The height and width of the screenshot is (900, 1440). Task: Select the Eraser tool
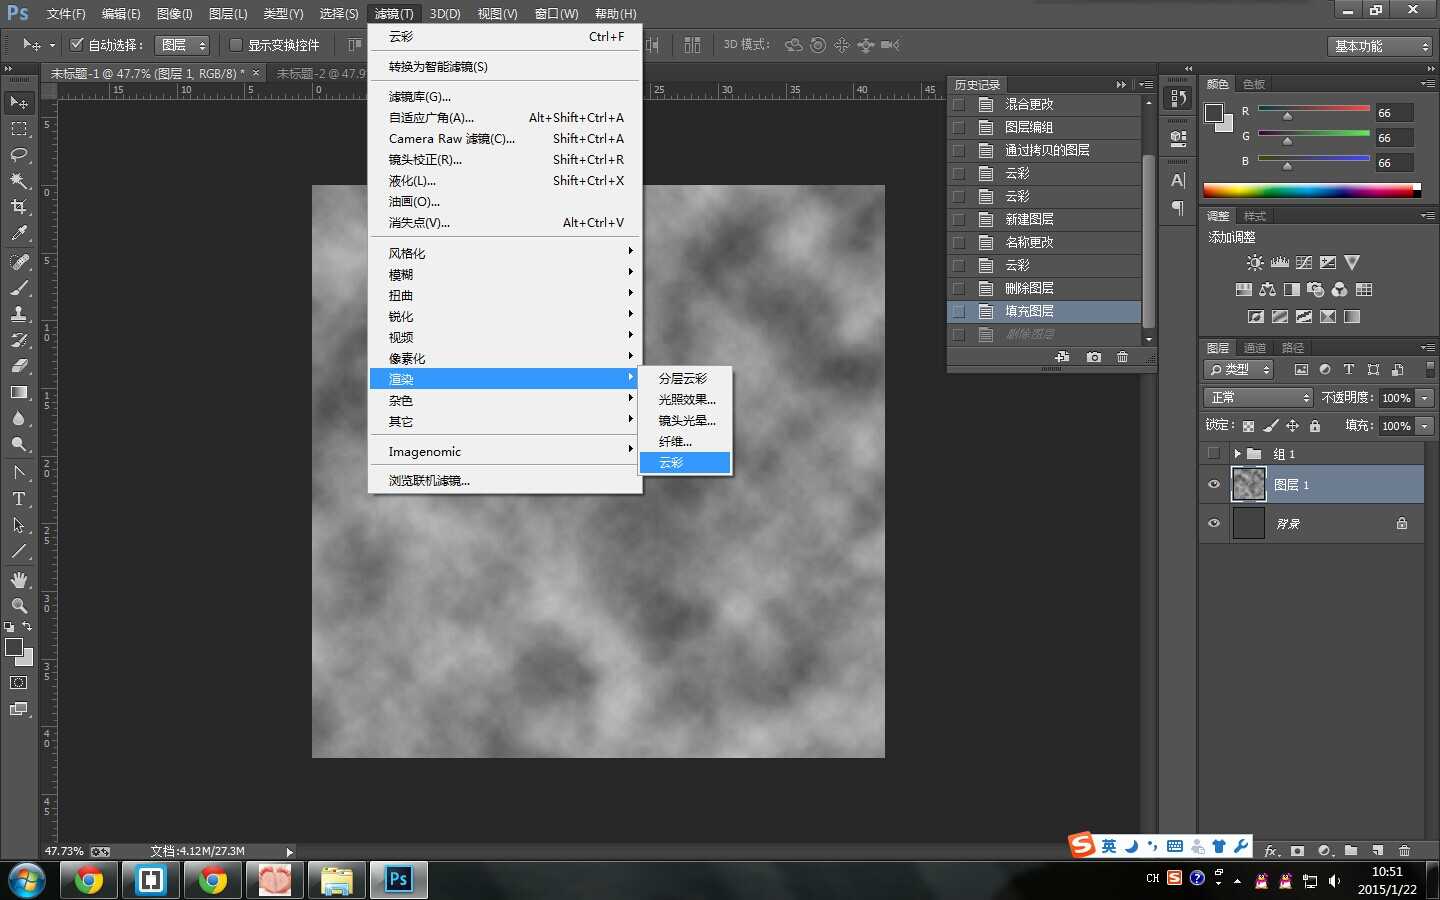[x=19, y=366]
